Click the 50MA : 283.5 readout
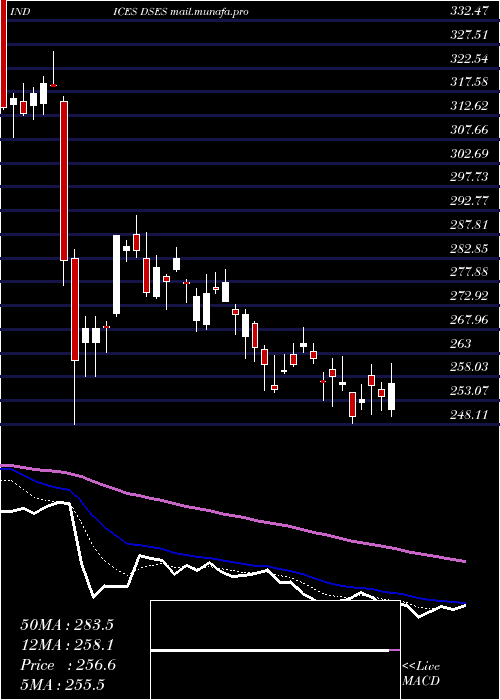500x700 pixels. pos(67,625)
